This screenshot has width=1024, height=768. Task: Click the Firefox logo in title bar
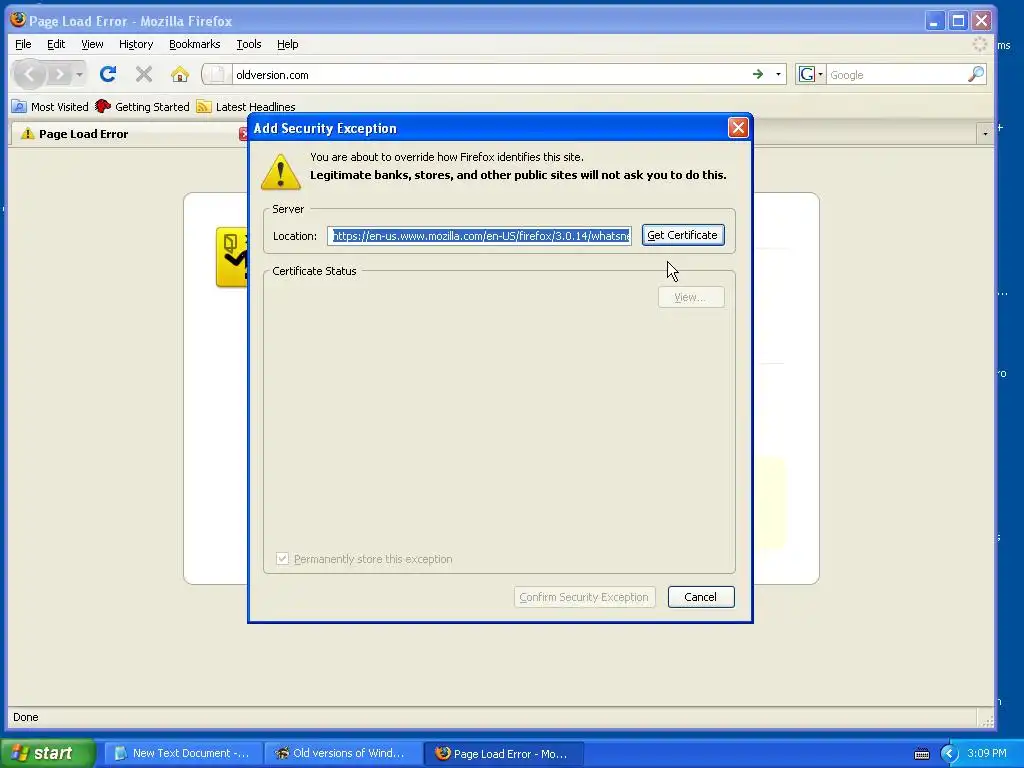click(x=18, y=20)
